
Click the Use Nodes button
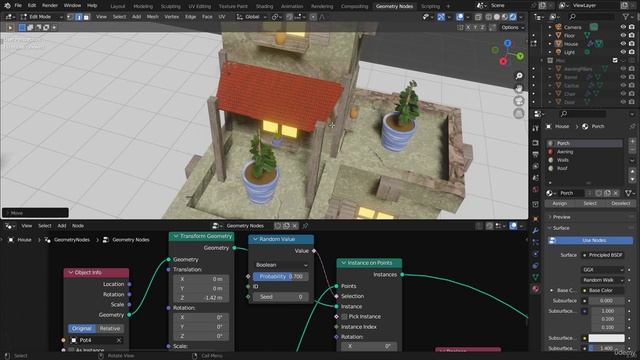click(591, 240)
